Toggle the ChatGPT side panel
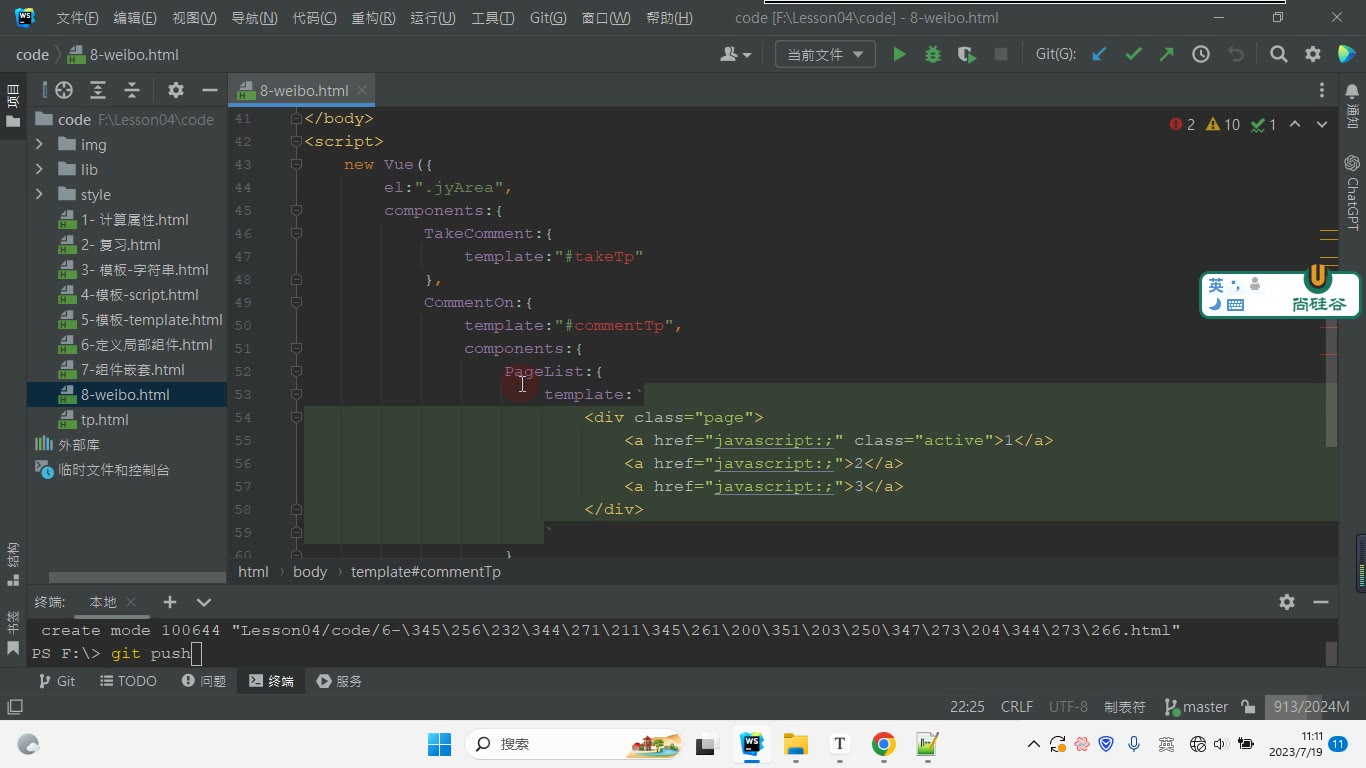 pyautogui.click(x=1352, y=192)
